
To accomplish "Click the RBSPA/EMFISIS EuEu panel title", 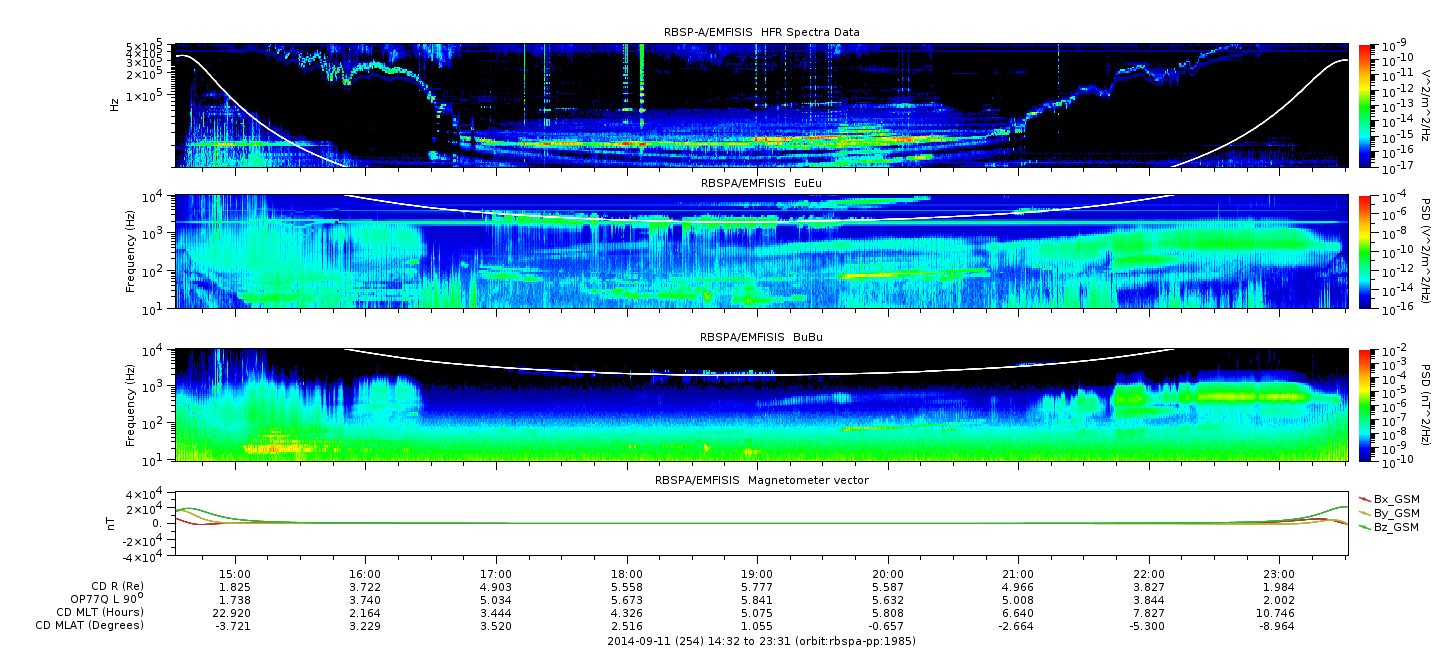I will (x=761, y=184).
